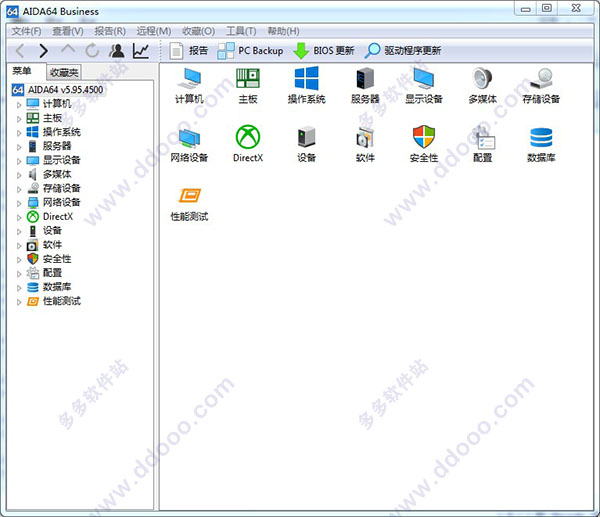Image resolution: width=600 pixels, height=517 pixels.
Task: Open the 工具(T) menu
Action: pos(241,31)
